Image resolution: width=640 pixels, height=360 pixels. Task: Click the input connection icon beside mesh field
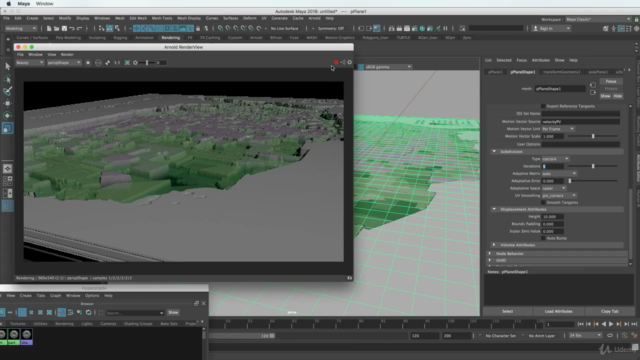(593, 85)
